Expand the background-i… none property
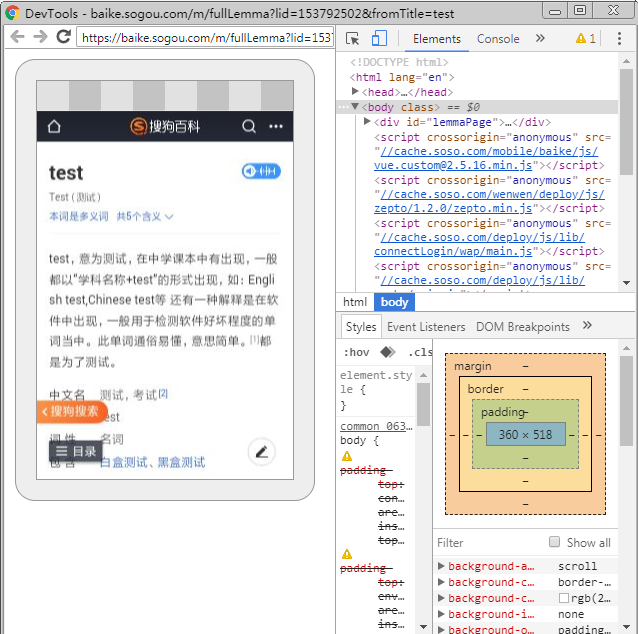The image size is (638, 634). 441,614
